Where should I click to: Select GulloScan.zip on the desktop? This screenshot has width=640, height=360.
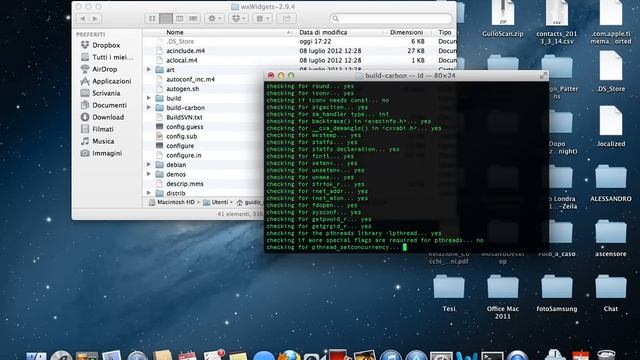coord(502,19)
